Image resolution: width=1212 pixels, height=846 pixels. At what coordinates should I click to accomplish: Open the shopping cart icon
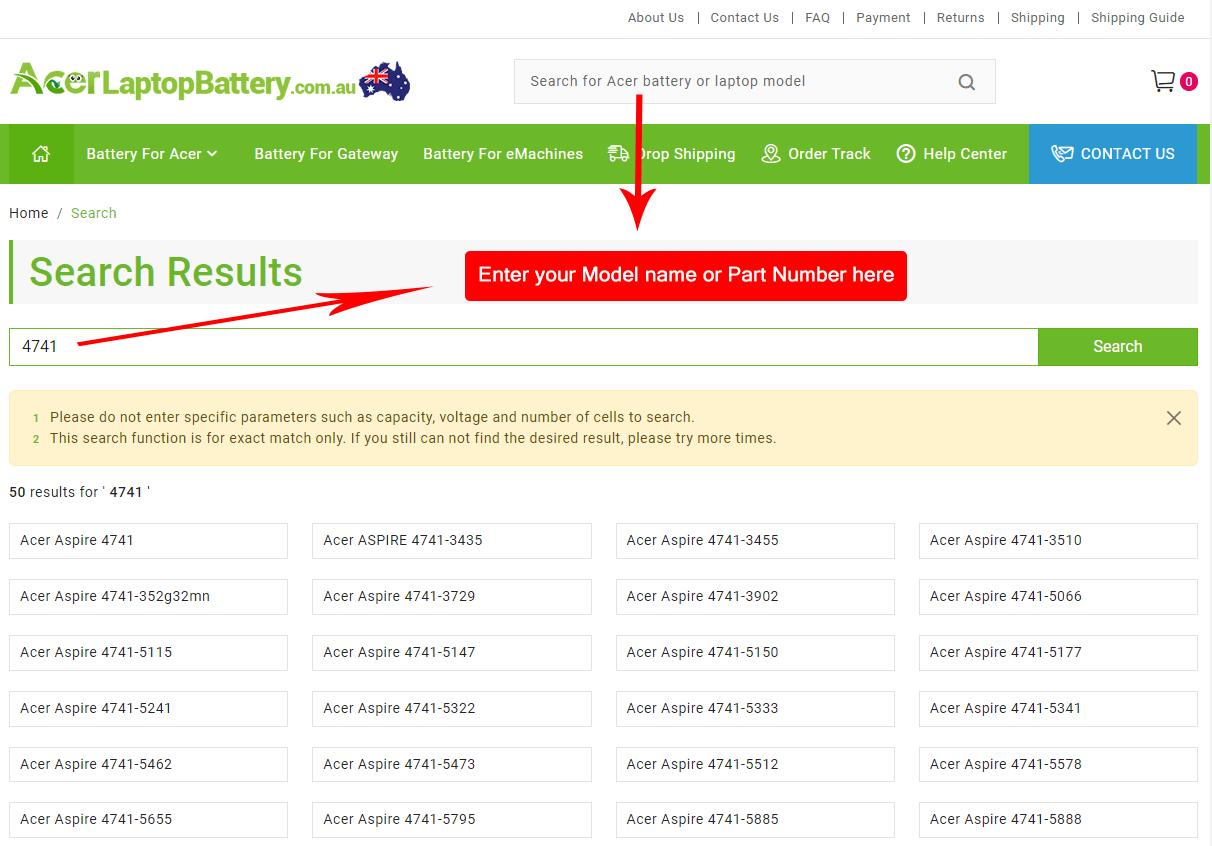tap(1163, 81)
